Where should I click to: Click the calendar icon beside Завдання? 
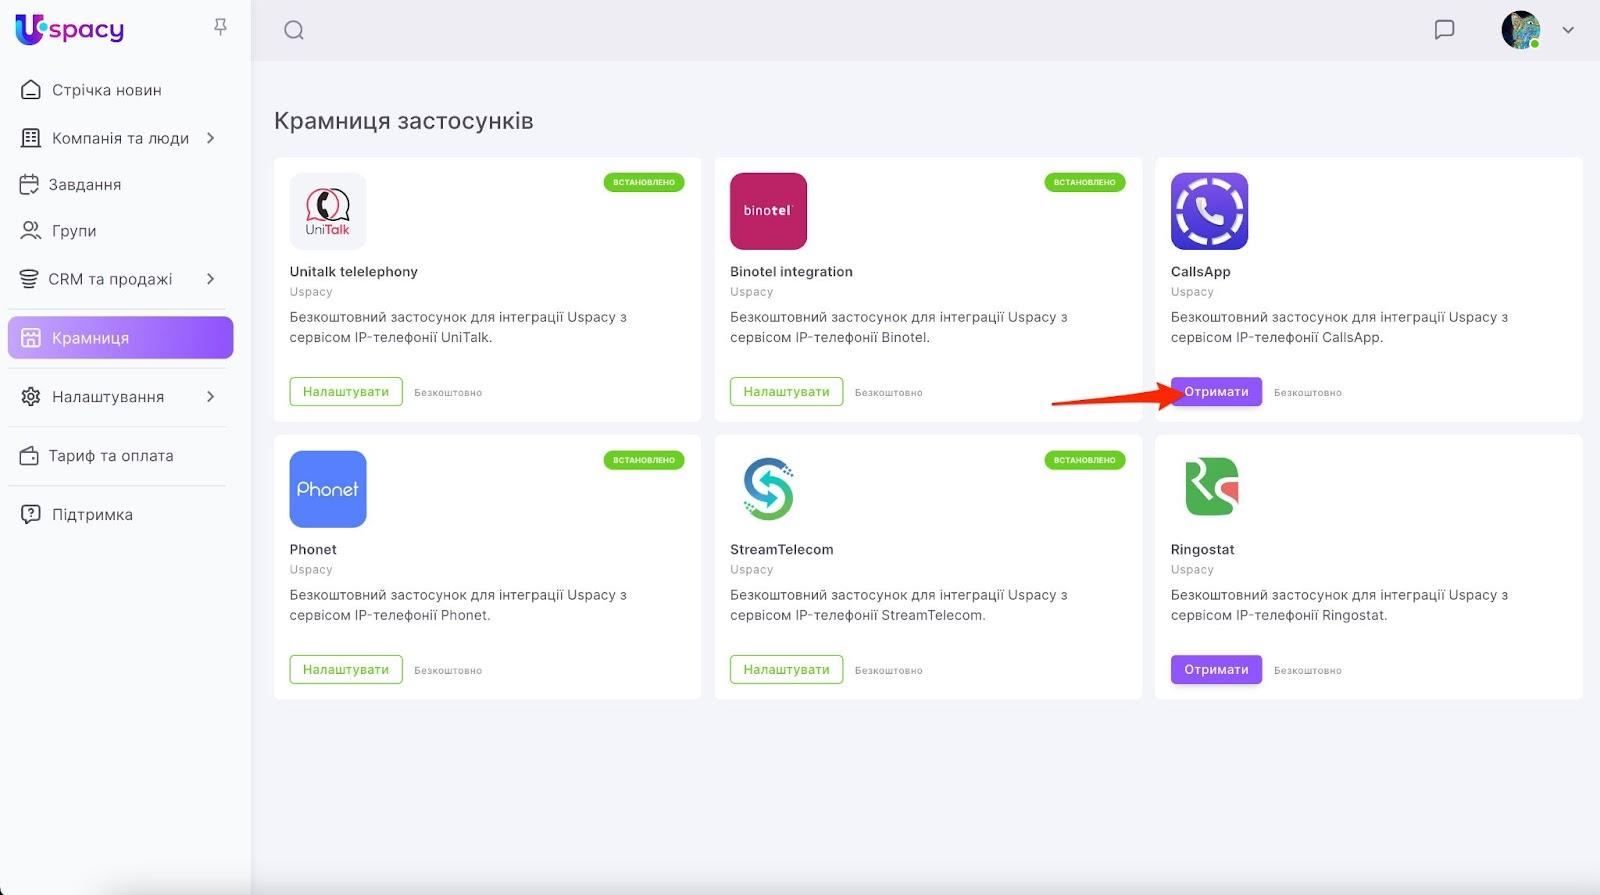point(29,185)
